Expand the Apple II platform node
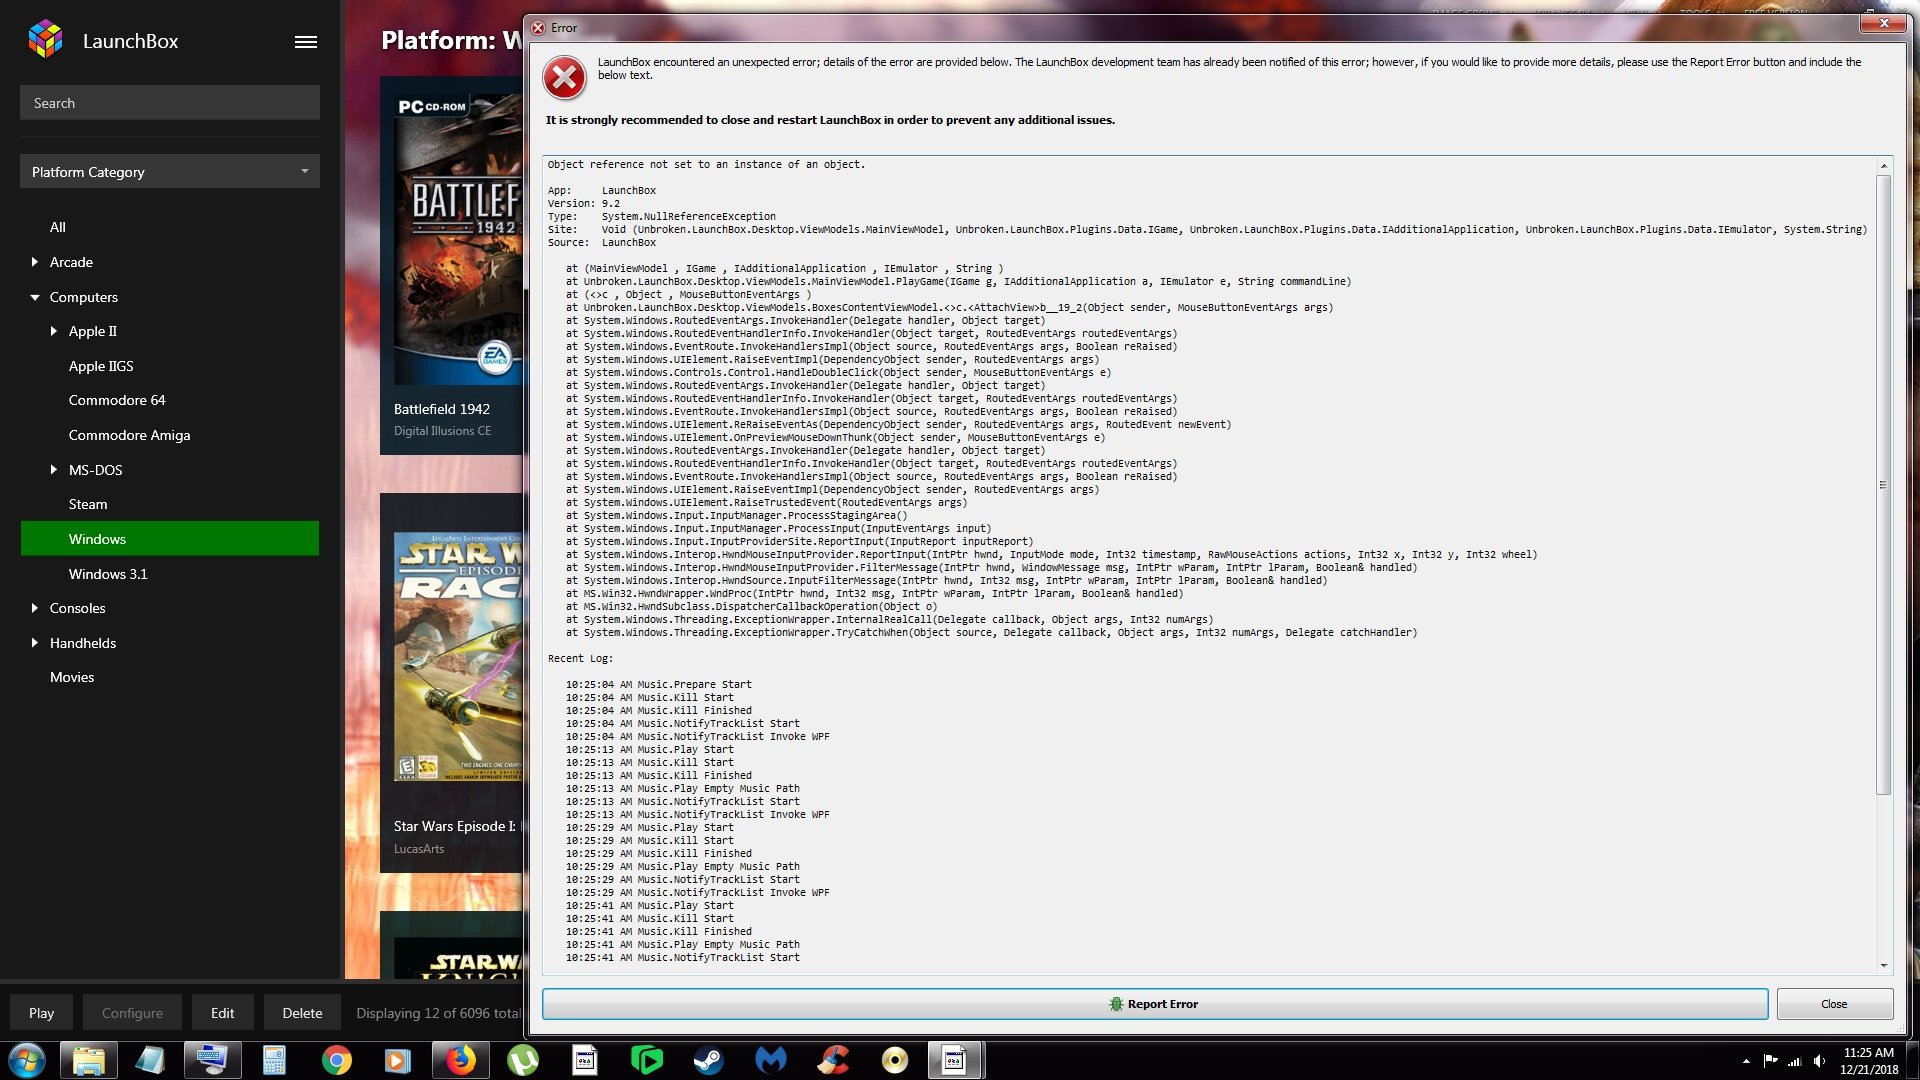The width and height of the screenshot is (1920, 1080). (54, 331)
